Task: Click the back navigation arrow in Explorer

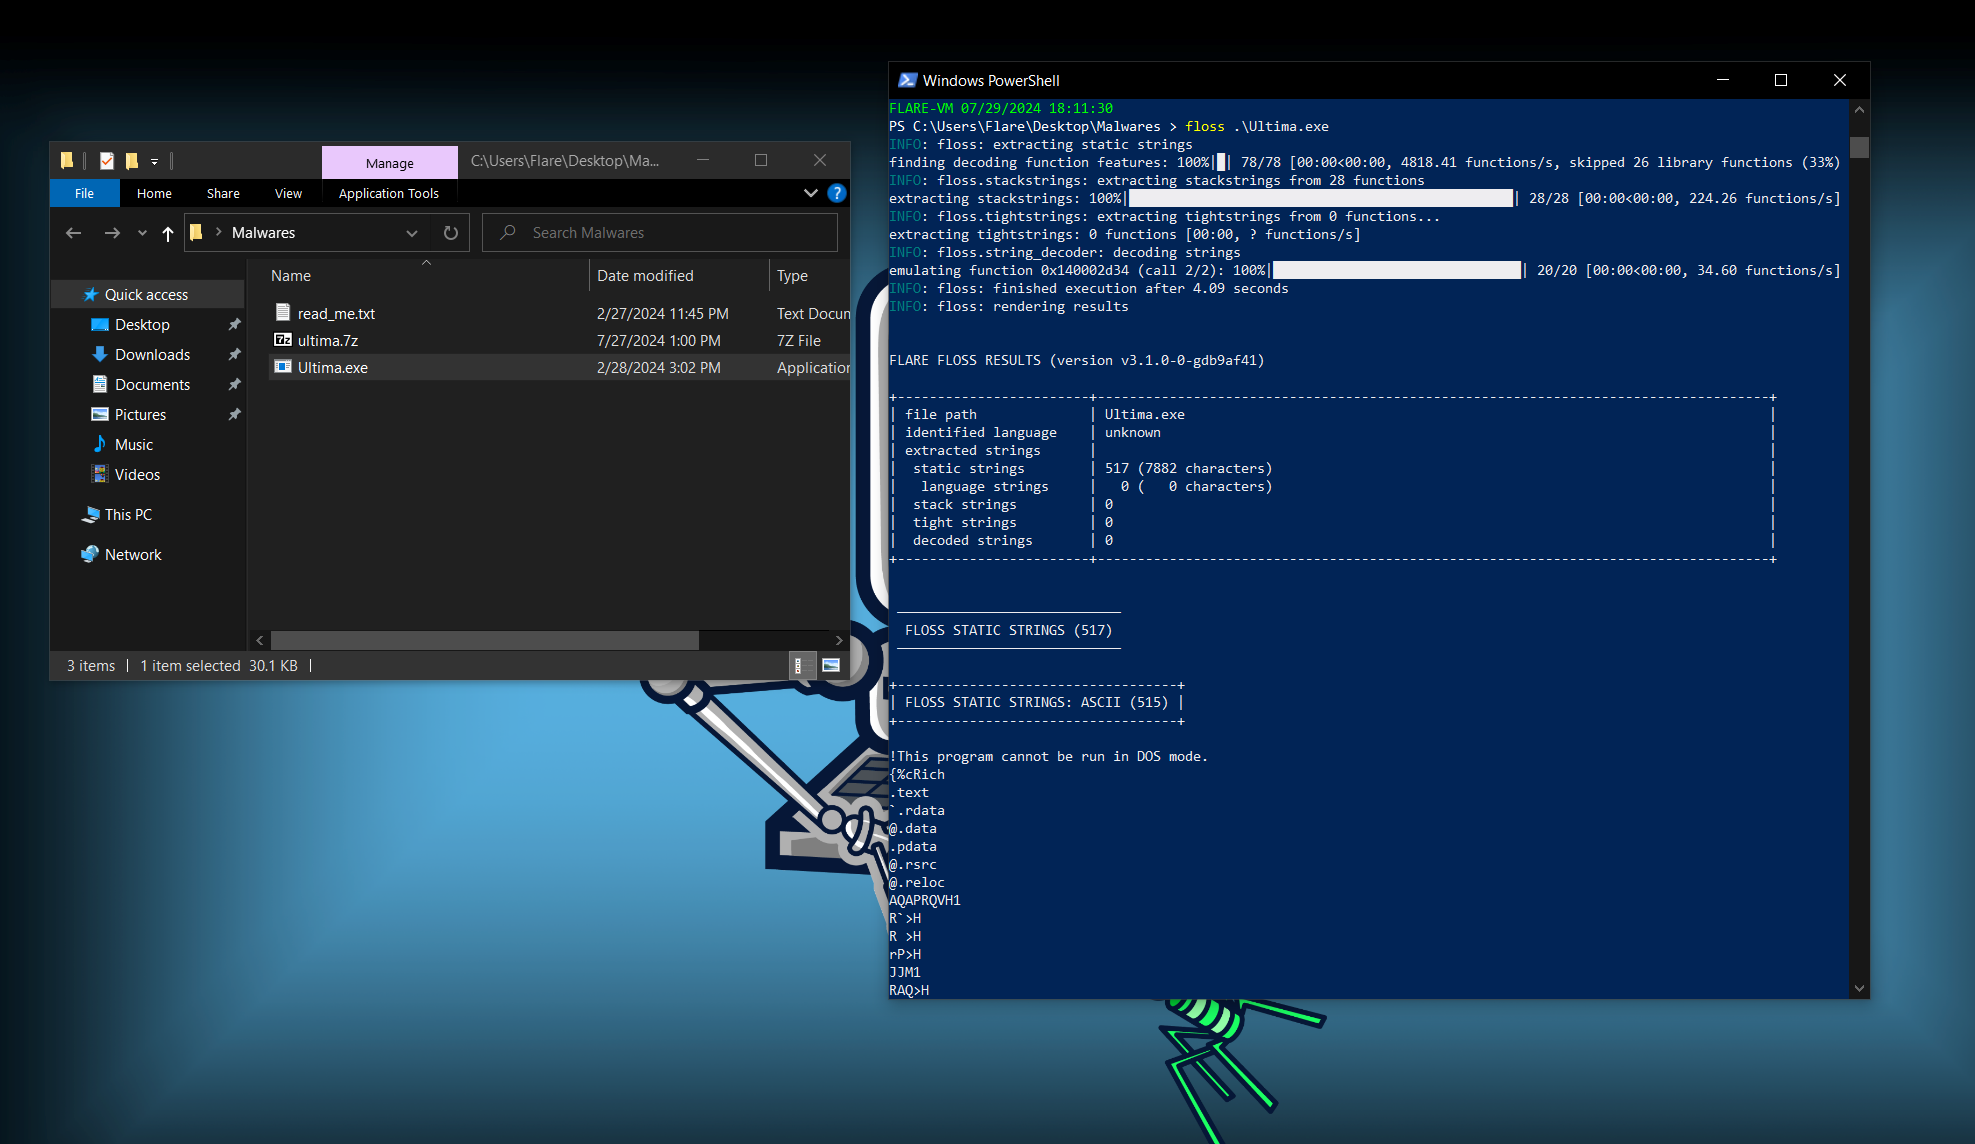Action: click(73, 233)
